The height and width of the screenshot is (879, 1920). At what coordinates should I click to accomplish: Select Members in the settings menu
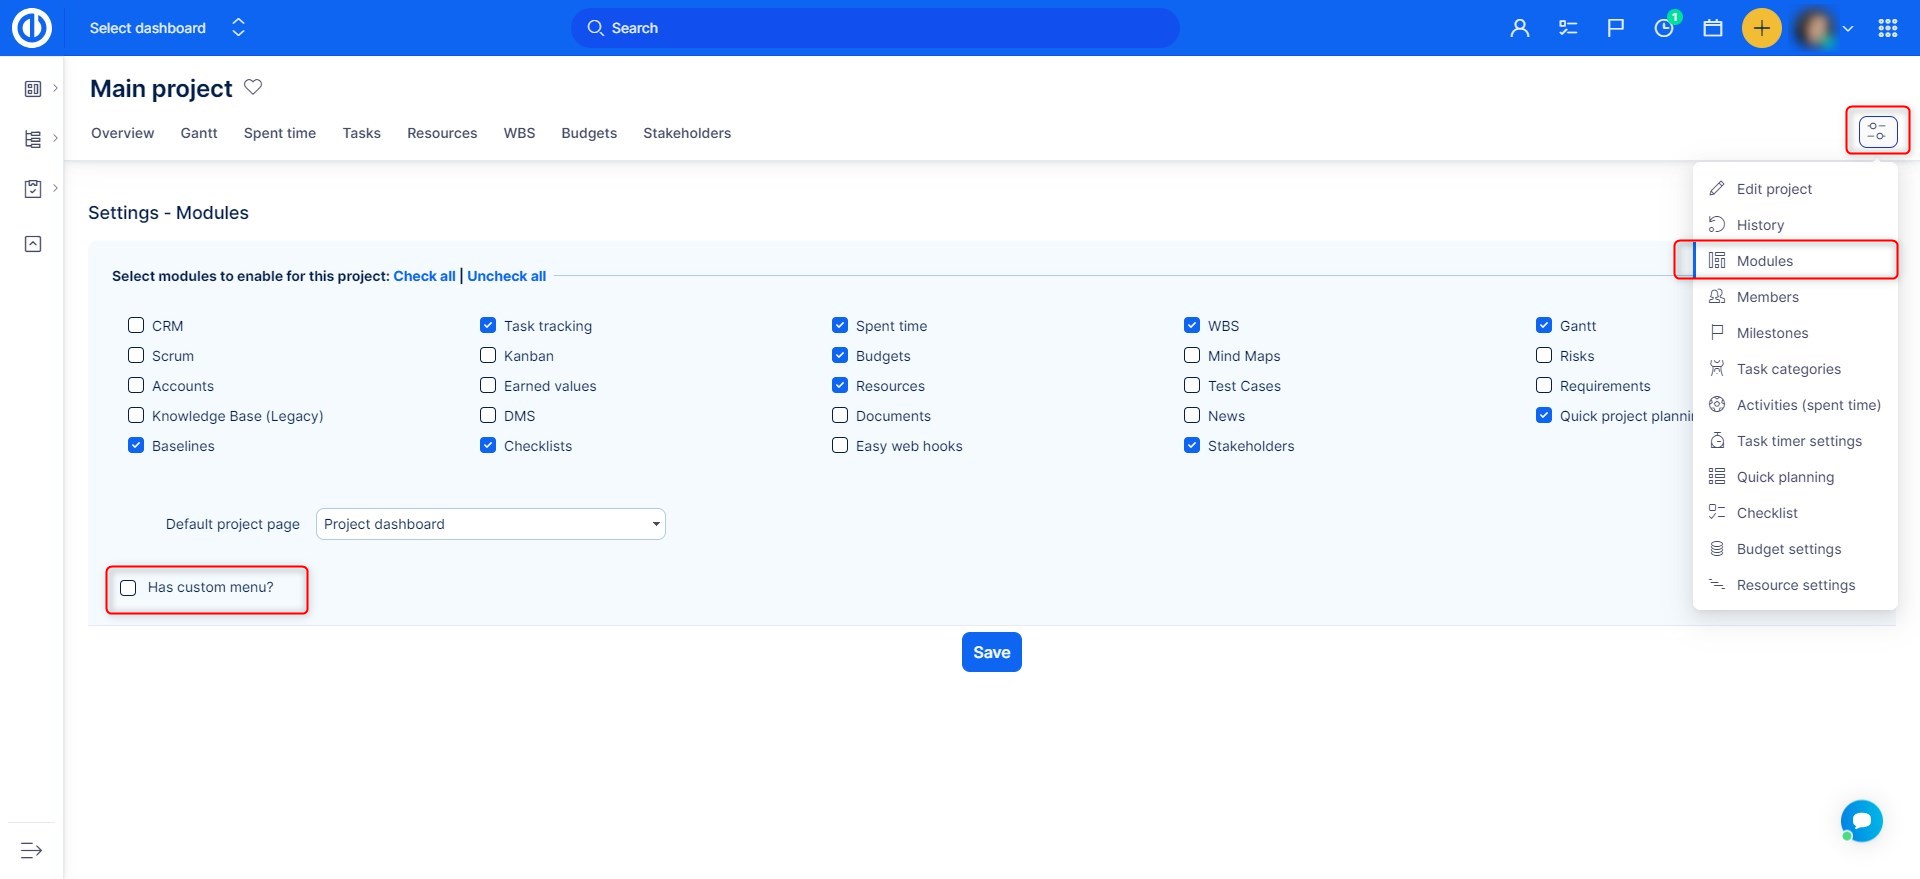[1767, 297]
